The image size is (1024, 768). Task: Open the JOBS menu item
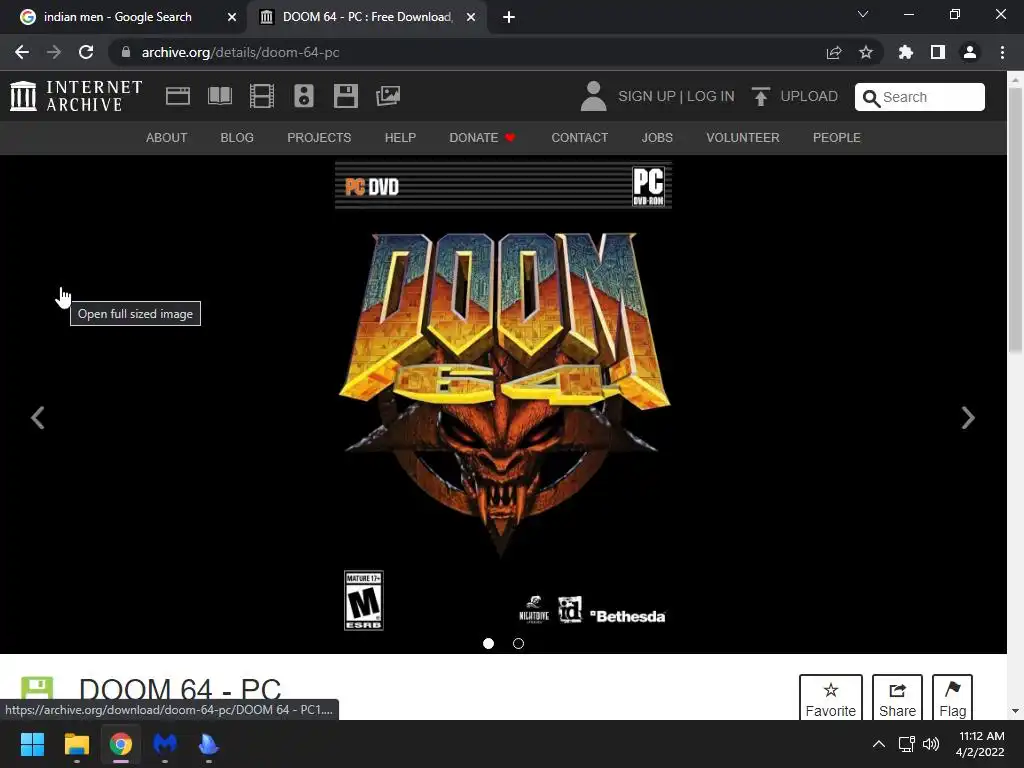(657, 138)
